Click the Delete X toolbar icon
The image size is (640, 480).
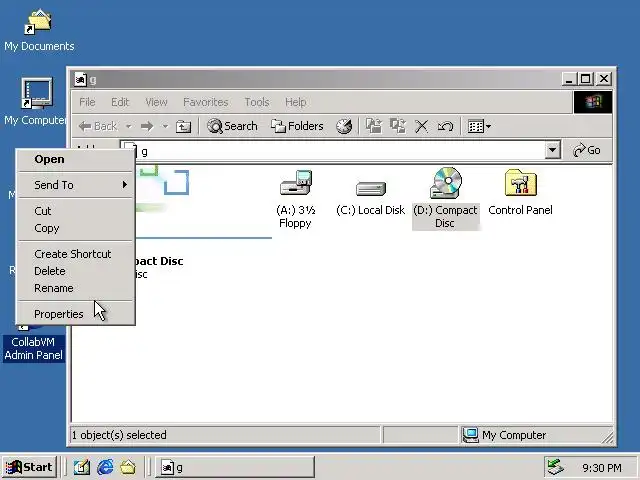pyautogui.click(x=421, y=126)
